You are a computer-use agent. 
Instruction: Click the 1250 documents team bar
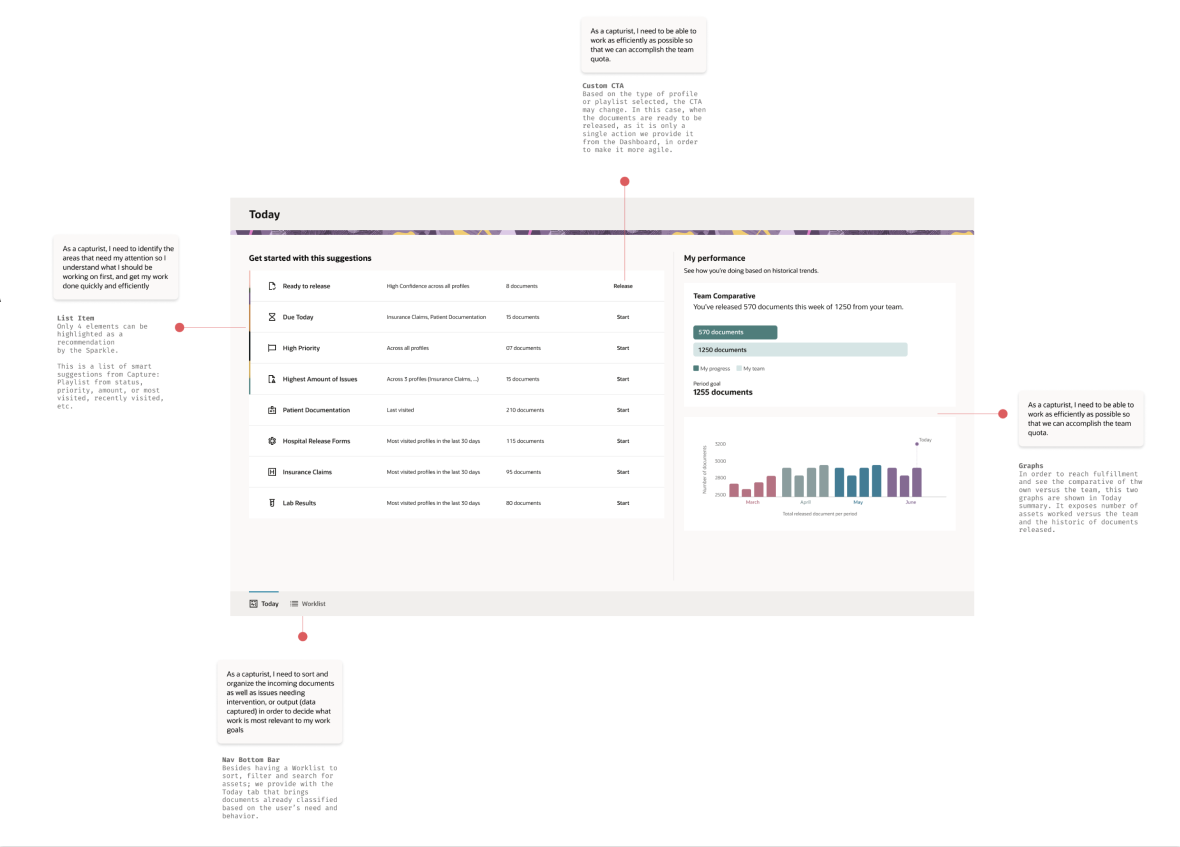coord(800,350)
